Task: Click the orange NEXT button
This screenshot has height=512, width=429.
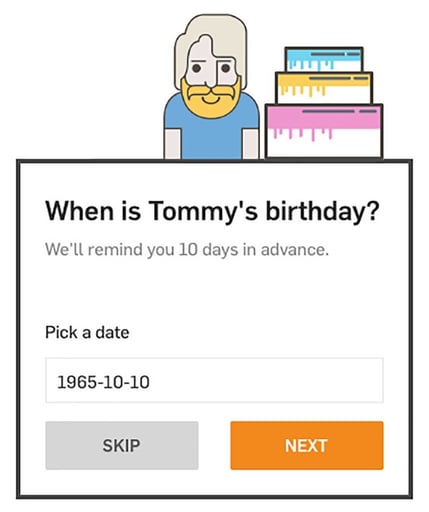Action: 307,445
